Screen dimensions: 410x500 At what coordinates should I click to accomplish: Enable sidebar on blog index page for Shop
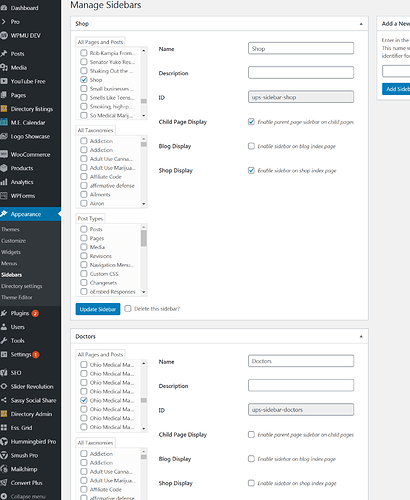coord(251,146)
